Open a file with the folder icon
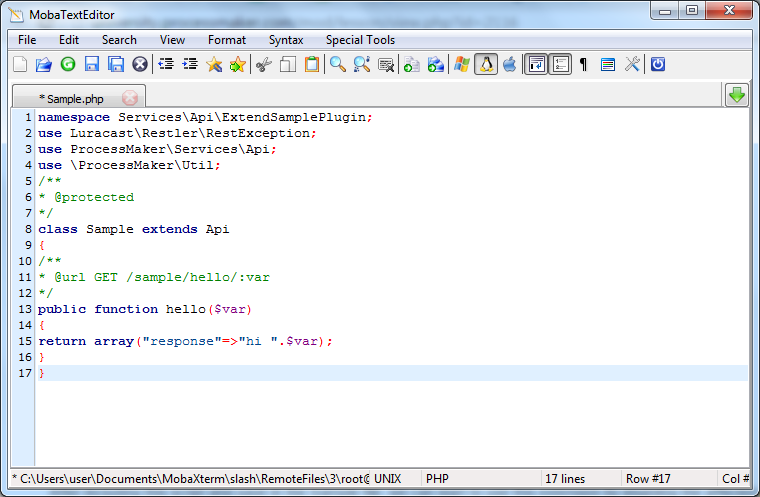 [x=44, y=65]
